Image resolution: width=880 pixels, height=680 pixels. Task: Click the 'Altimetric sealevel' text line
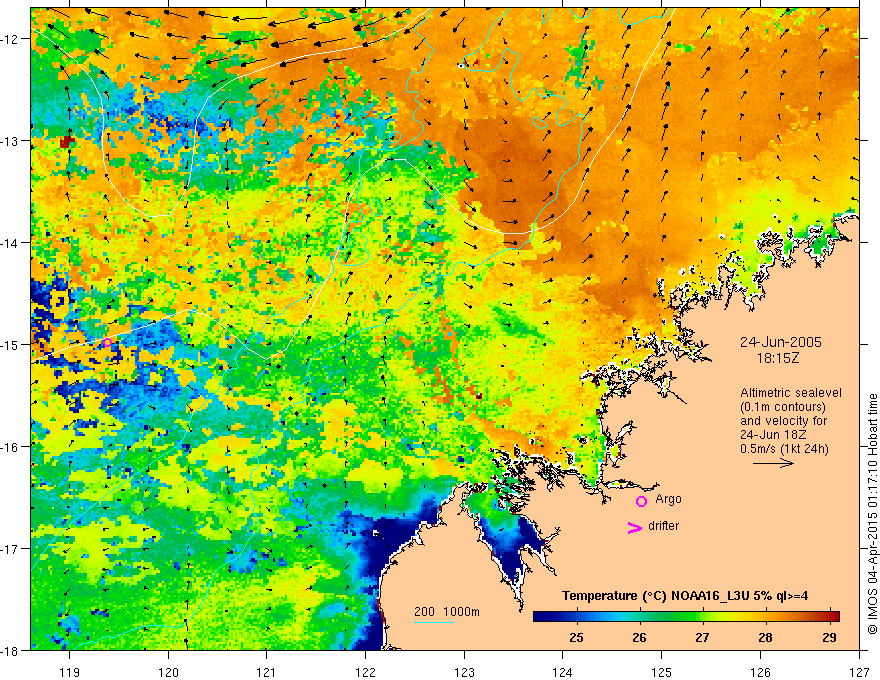tap(791, 393)
